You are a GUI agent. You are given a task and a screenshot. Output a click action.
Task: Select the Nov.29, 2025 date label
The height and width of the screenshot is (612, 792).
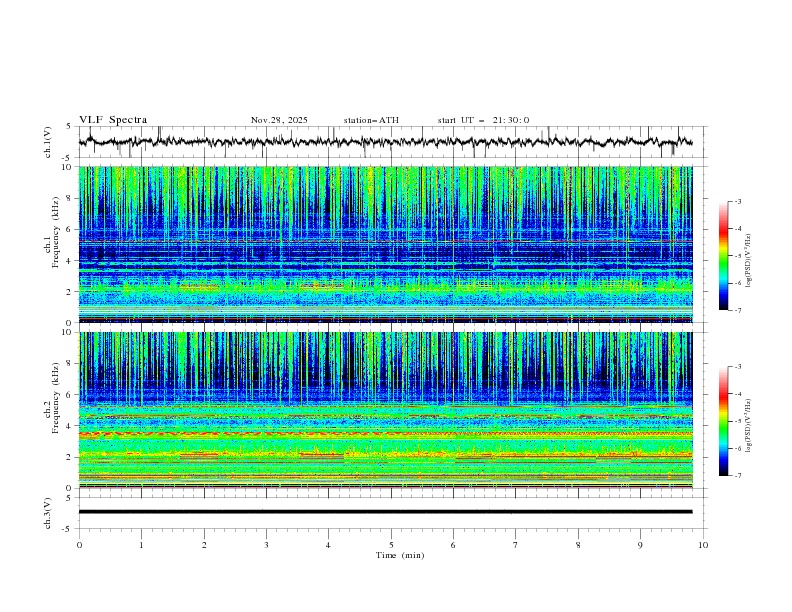coord(279,120)
